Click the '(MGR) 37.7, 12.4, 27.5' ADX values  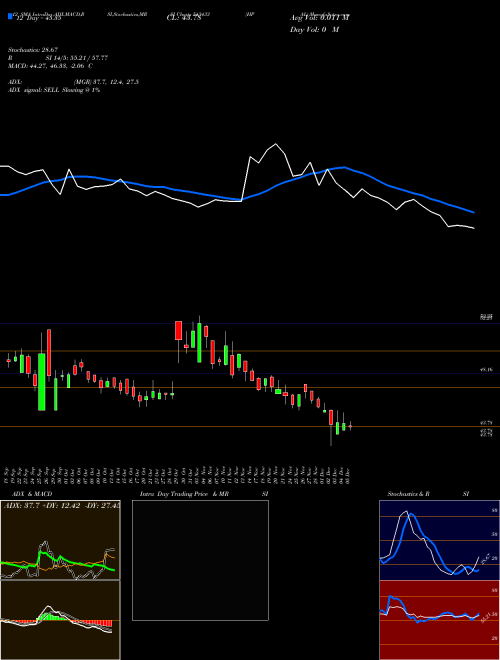click(x=106, y=82)
